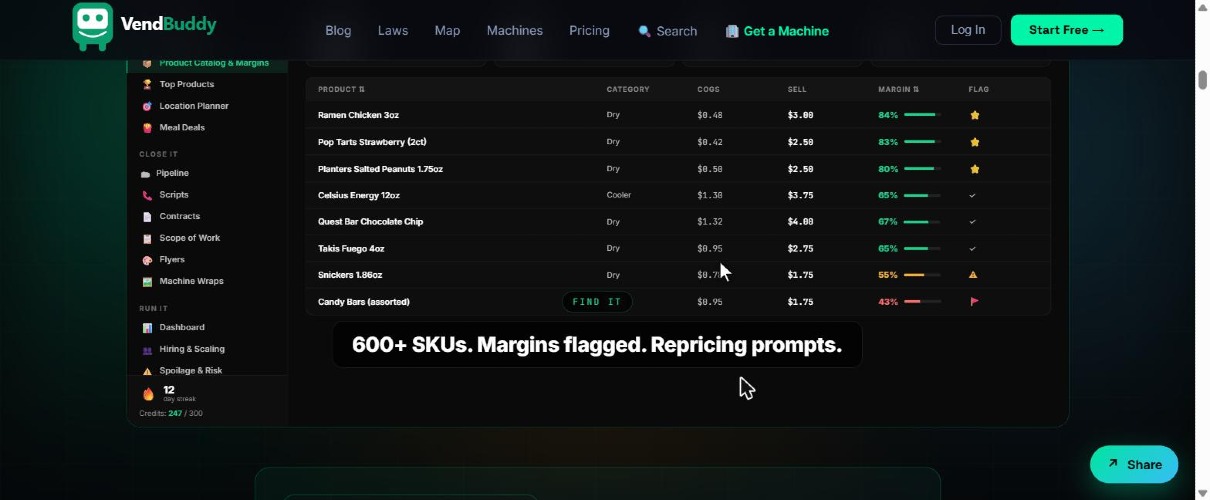Viewport: 1210px width, 500px height.
Task: Click warning triangle flag for Snickers 1.86oz
Action: [974, 275]
